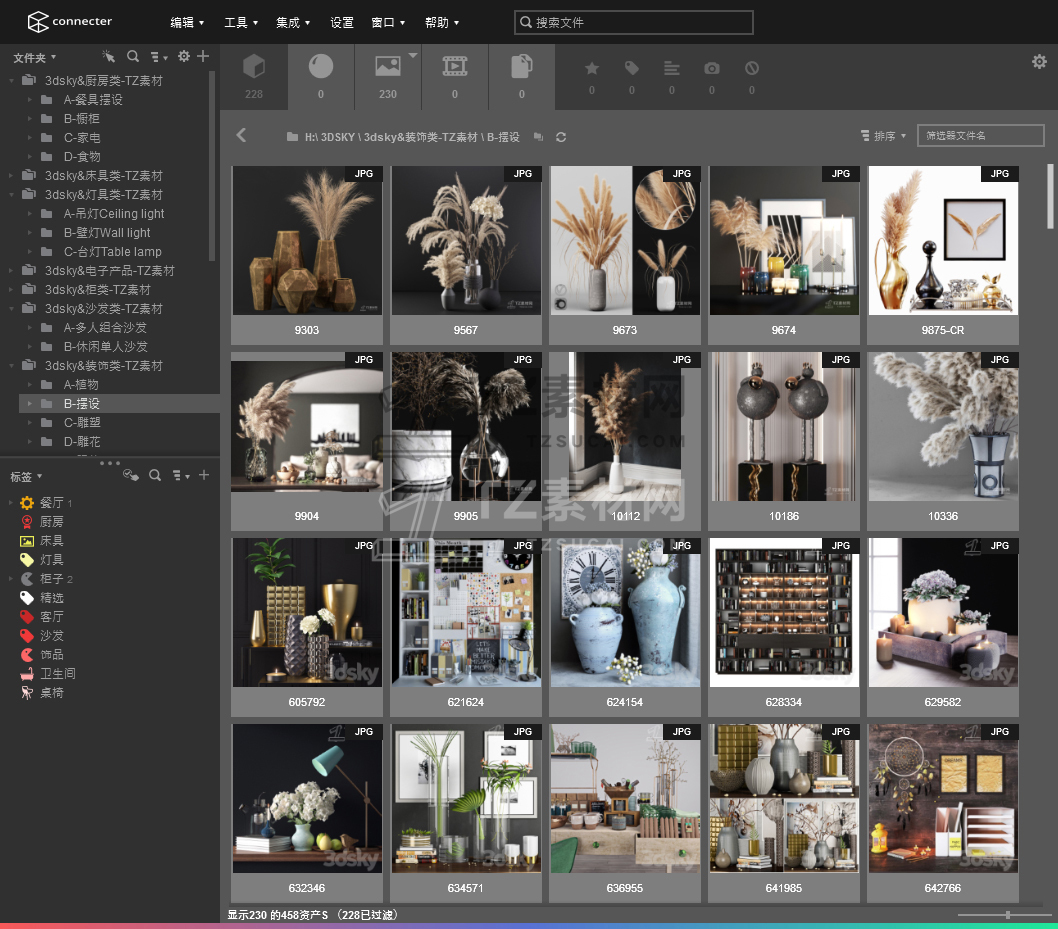
Task: Filter assets by favorites star icon
Action: 592,68
